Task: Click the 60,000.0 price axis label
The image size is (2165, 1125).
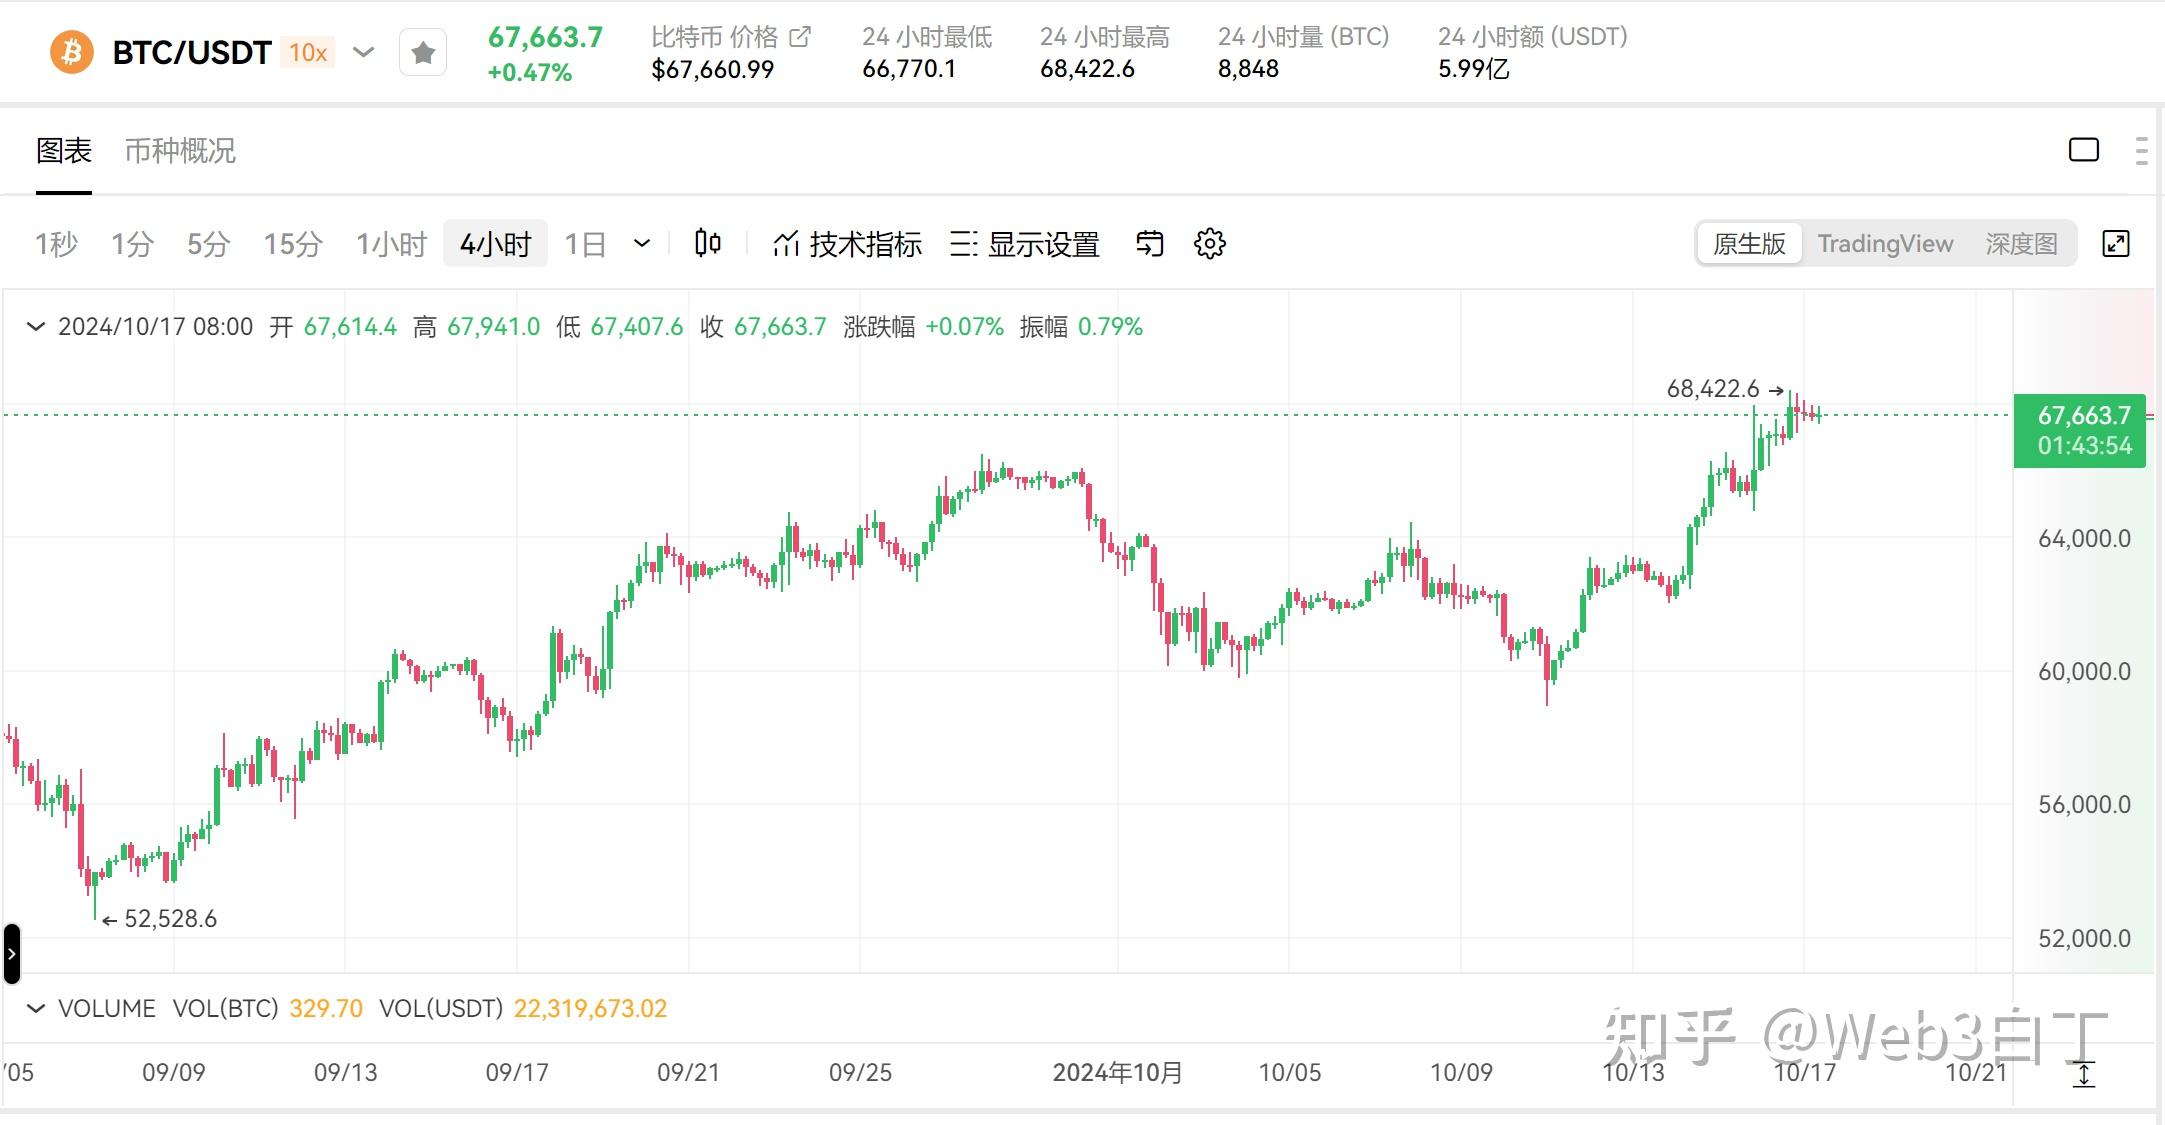Action: (2084, 671)
